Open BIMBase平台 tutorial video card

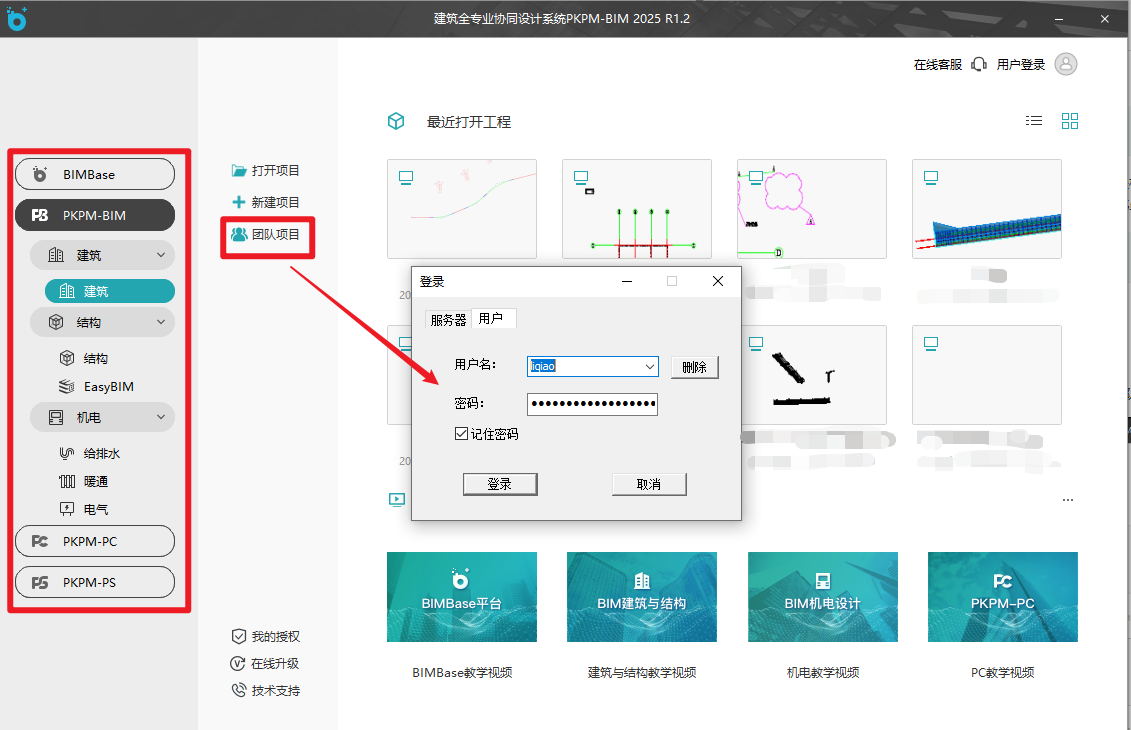pos(462,597)
